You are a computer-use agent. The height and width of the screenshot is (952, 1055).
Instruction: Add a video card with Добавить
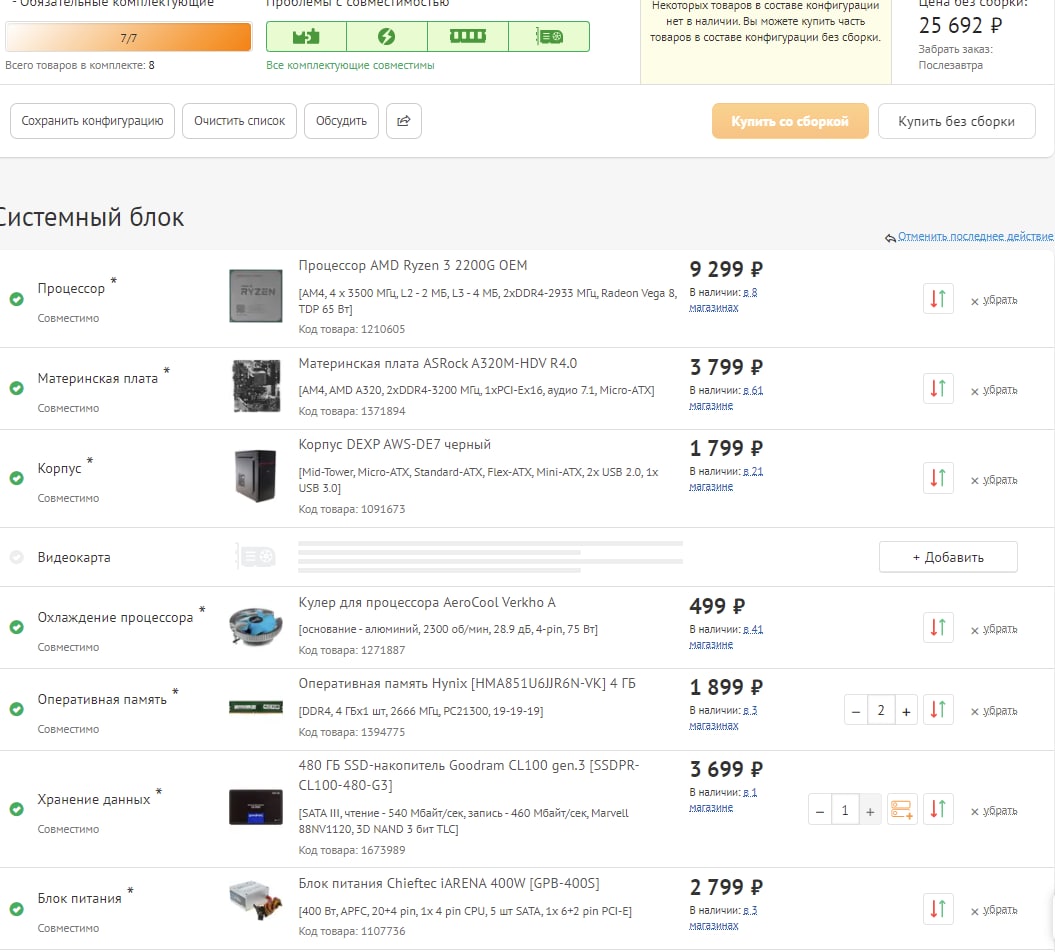click(x=948, y=557)
